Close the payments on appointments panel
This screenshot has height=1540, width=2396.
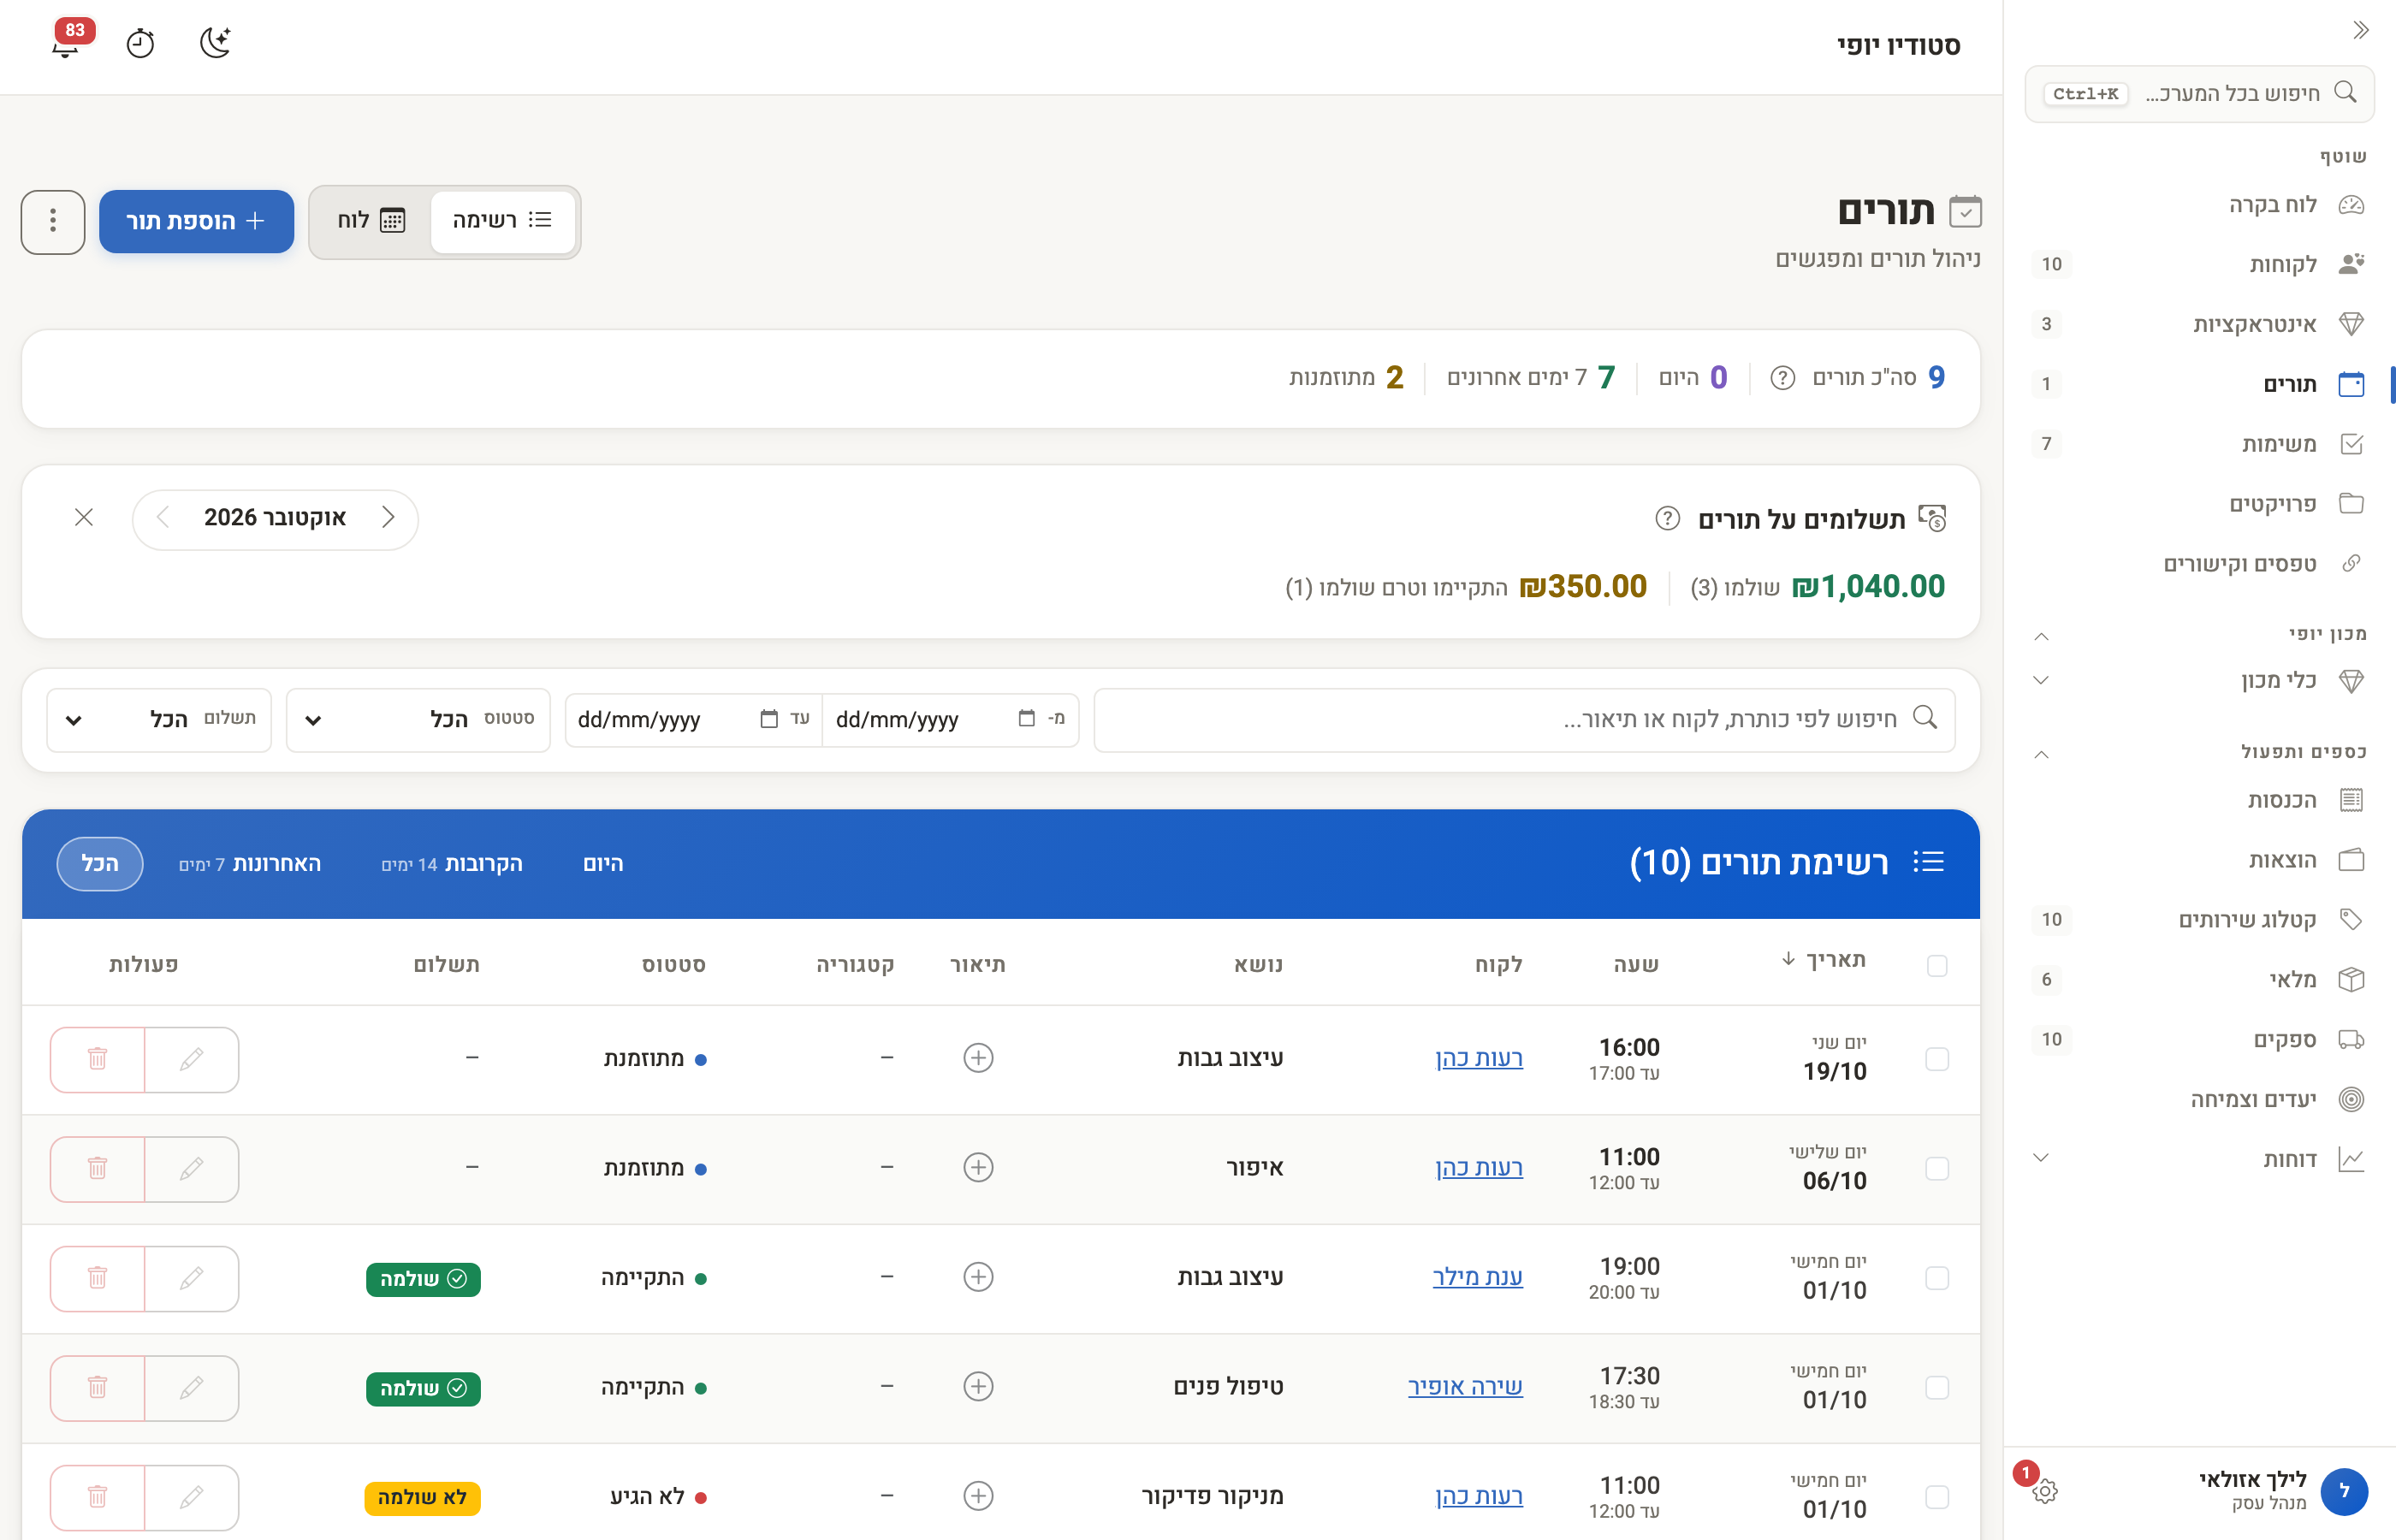click(84, 517)
